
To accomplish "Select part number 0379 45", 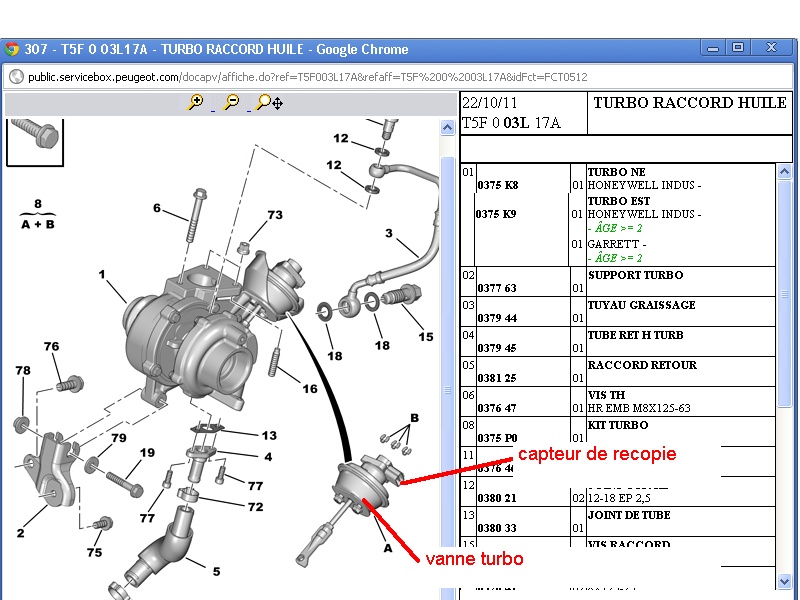I will tap(497, 348).
